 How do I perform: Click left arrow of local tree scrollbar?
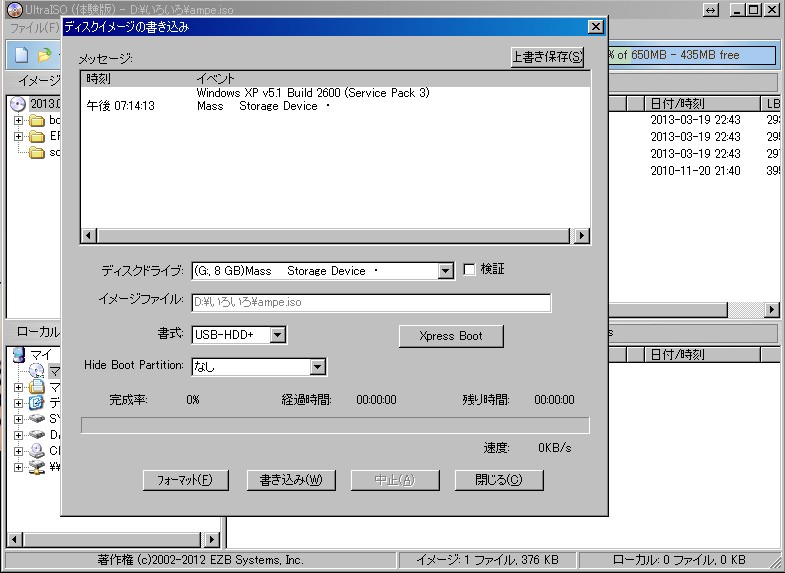tap(14, 539)
